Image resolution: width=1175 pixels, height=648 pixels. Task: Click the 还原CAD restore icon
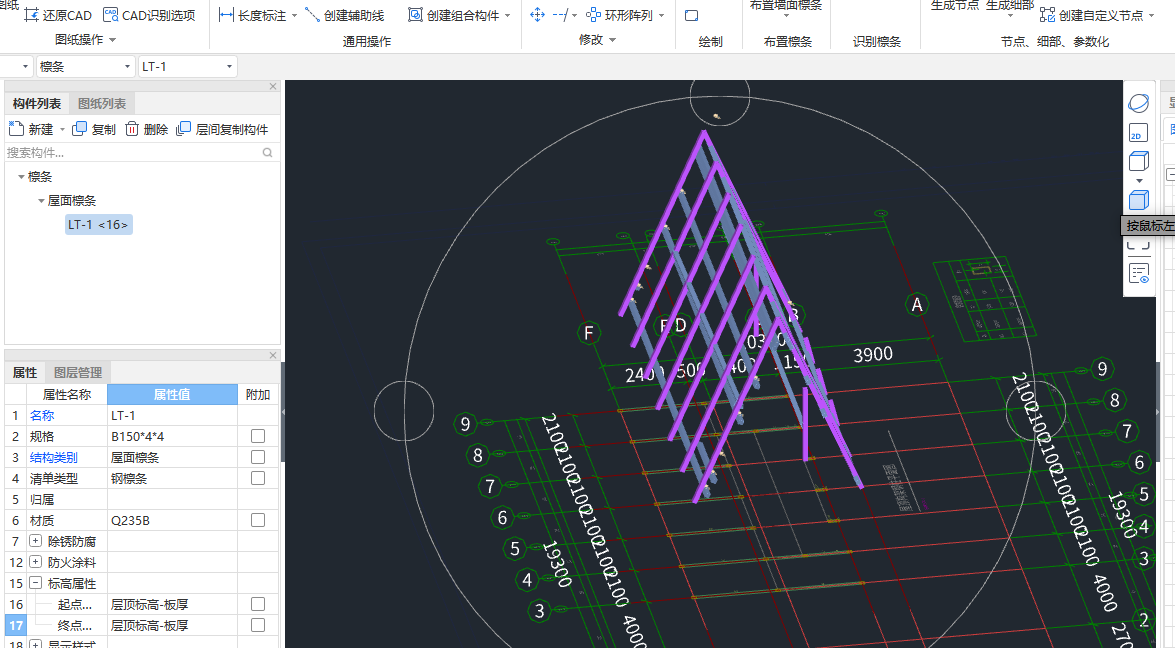[31, 15]
